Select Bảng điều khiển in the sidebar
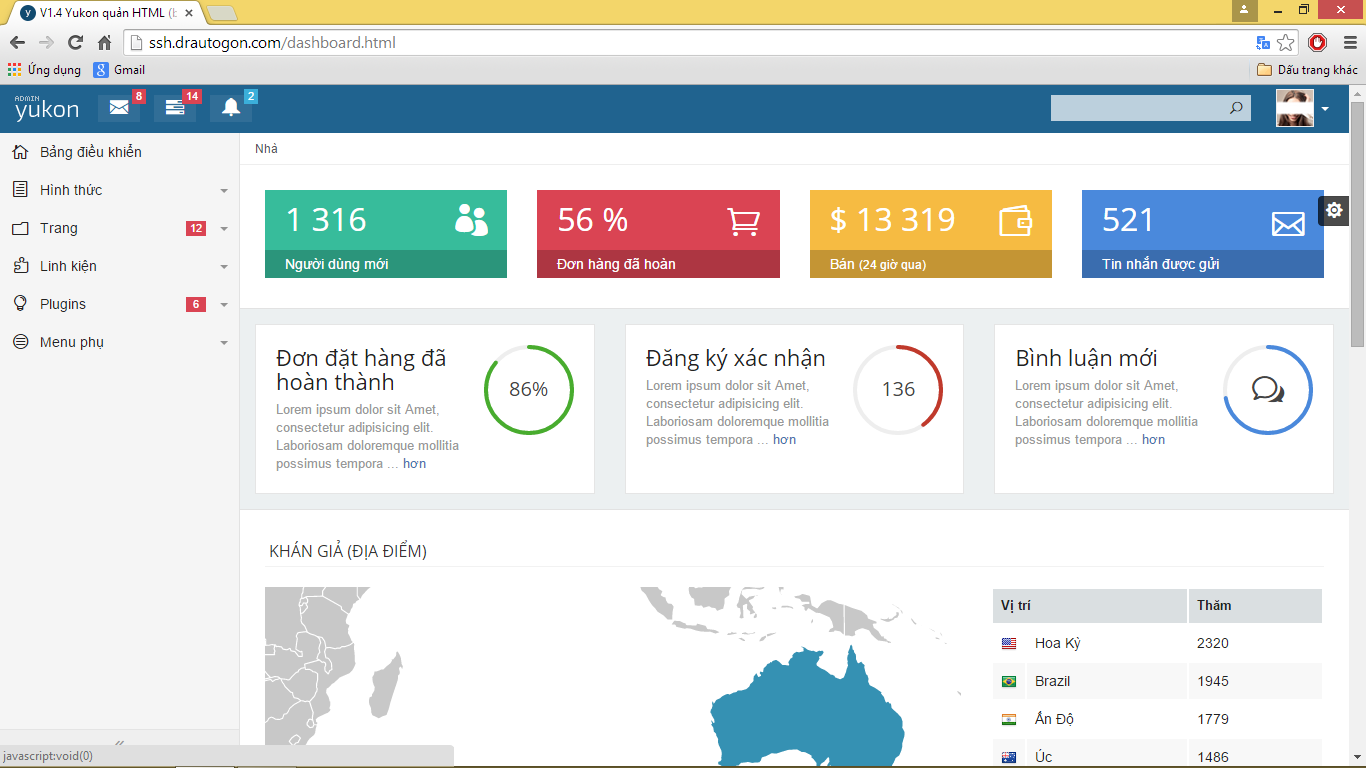The height and width of the screenshot is (768, 1366). pyautogui.click(x=90, y=152)
